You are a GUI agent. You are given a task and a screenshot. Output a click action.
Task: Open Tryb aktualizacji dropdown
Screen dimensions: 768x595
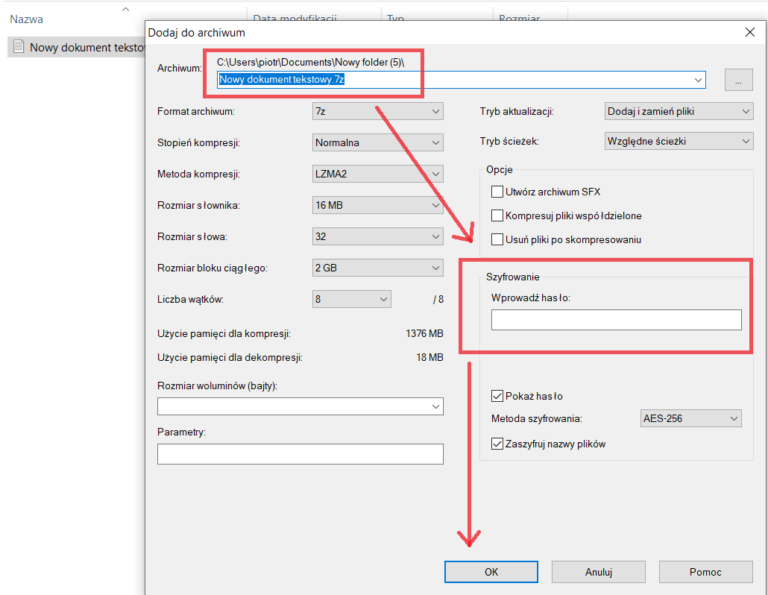click(x=679, y=111)
